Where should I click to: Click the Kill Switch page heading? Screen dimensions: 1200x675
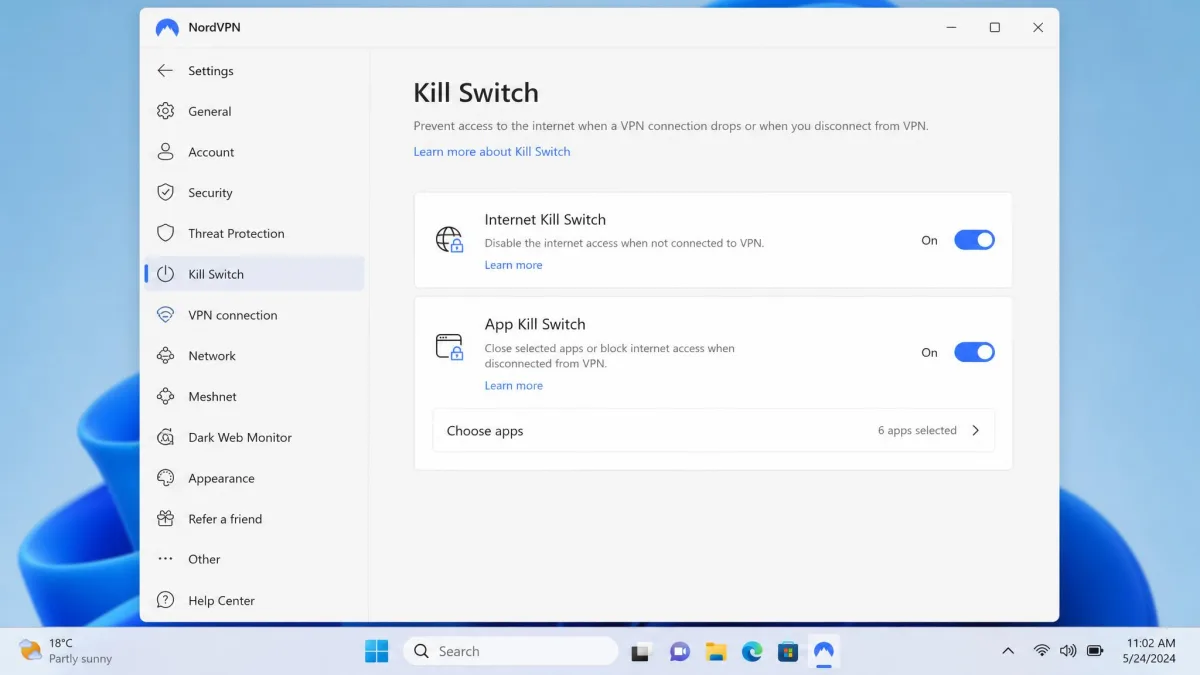(476, 93)
